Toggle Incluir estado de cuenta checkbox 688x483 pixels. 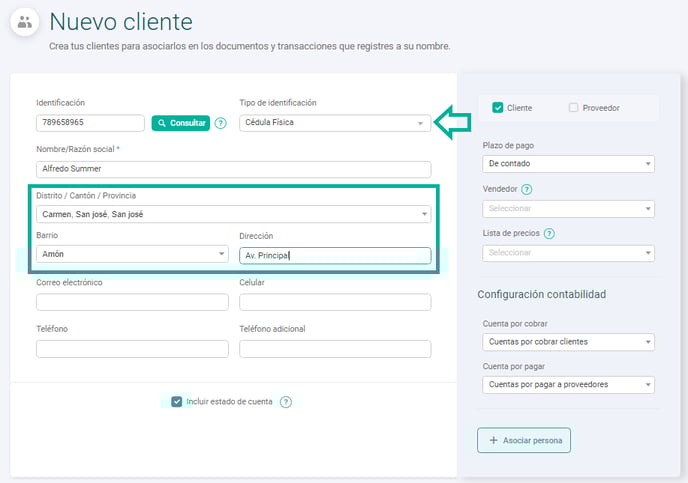pyautogui.click(x=177, y=401)
